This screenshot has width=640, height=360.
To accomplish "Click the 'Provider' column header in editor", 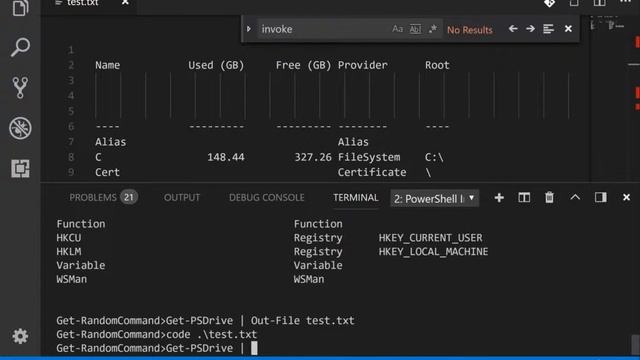I will tap(362, 65).
